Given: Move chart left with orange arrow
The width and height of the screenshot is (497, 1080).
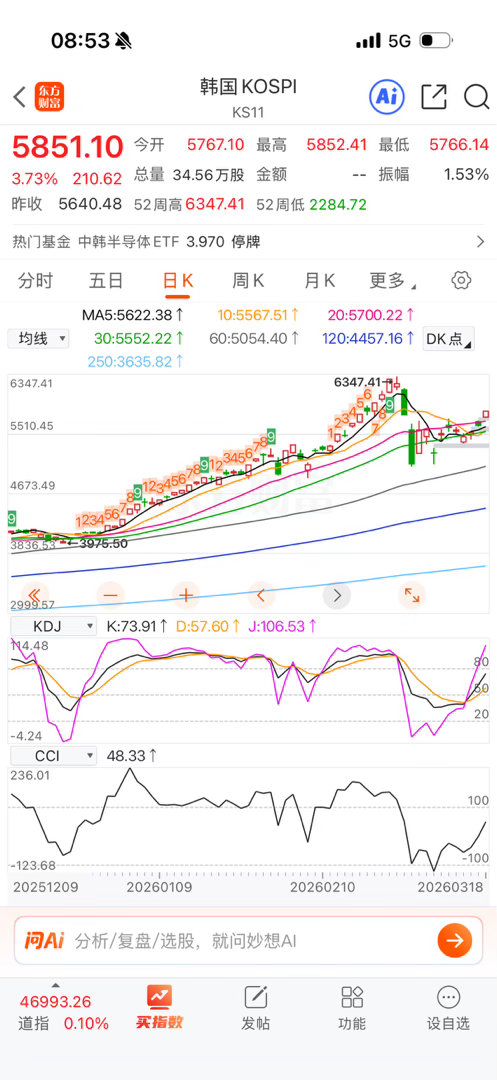Looking at the screenshot, I should point(261,594).
